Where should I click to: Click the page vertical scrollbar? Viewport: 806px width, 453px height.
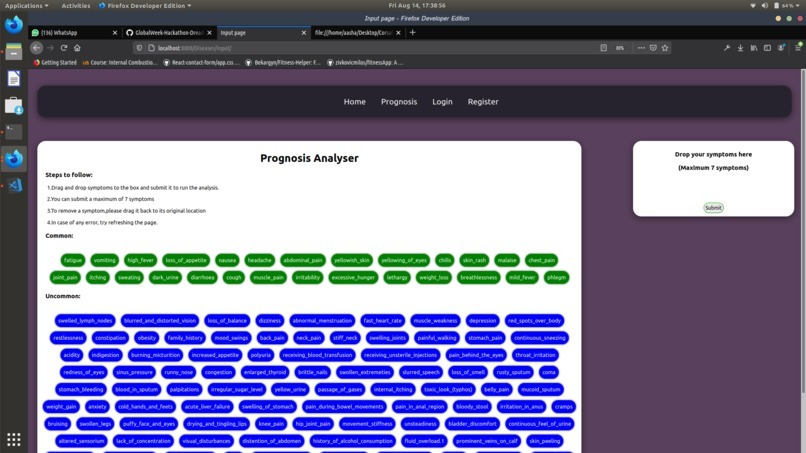point(802,231)
